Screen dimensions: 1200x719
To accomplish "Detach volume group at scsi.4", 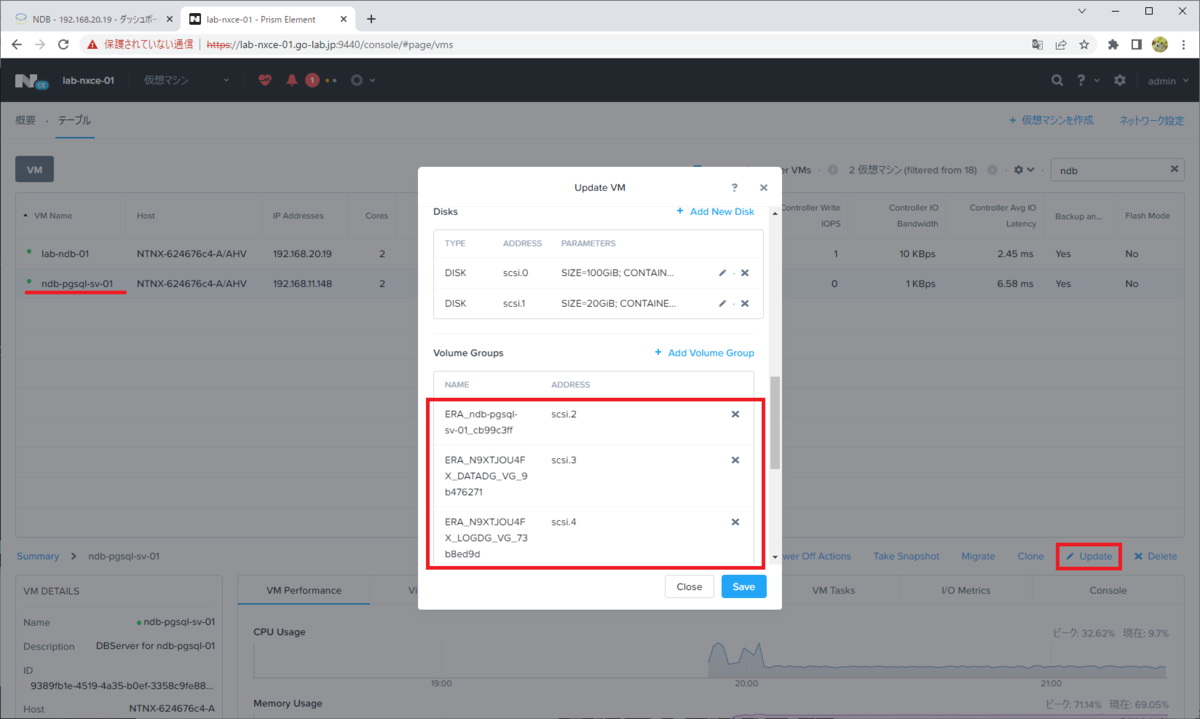I will click(735, 522).
